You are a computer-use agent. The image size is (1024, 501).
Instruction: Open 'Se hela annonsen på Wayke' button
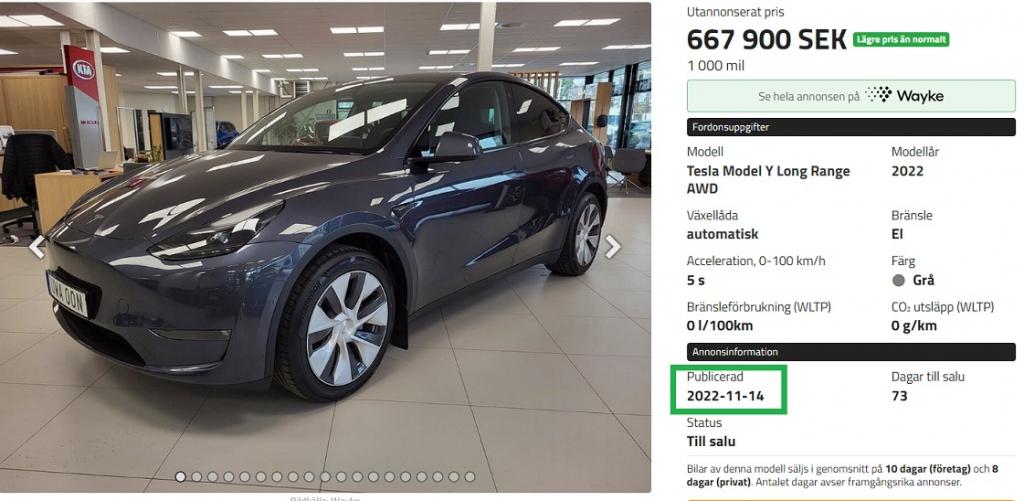[x=851, y=96]
